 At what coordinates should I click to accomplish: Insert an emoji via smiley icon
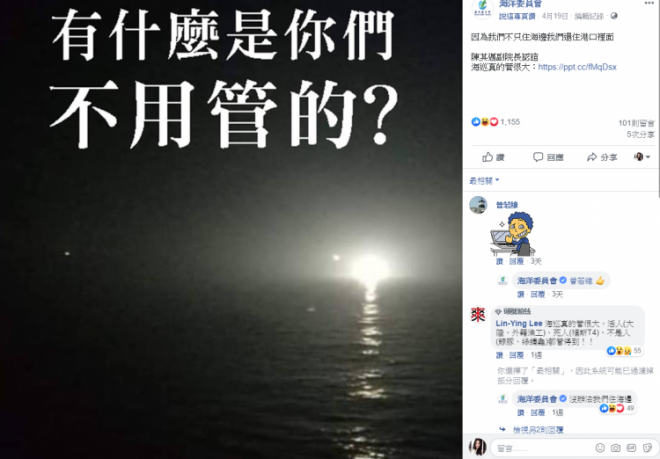coord(600,448)
